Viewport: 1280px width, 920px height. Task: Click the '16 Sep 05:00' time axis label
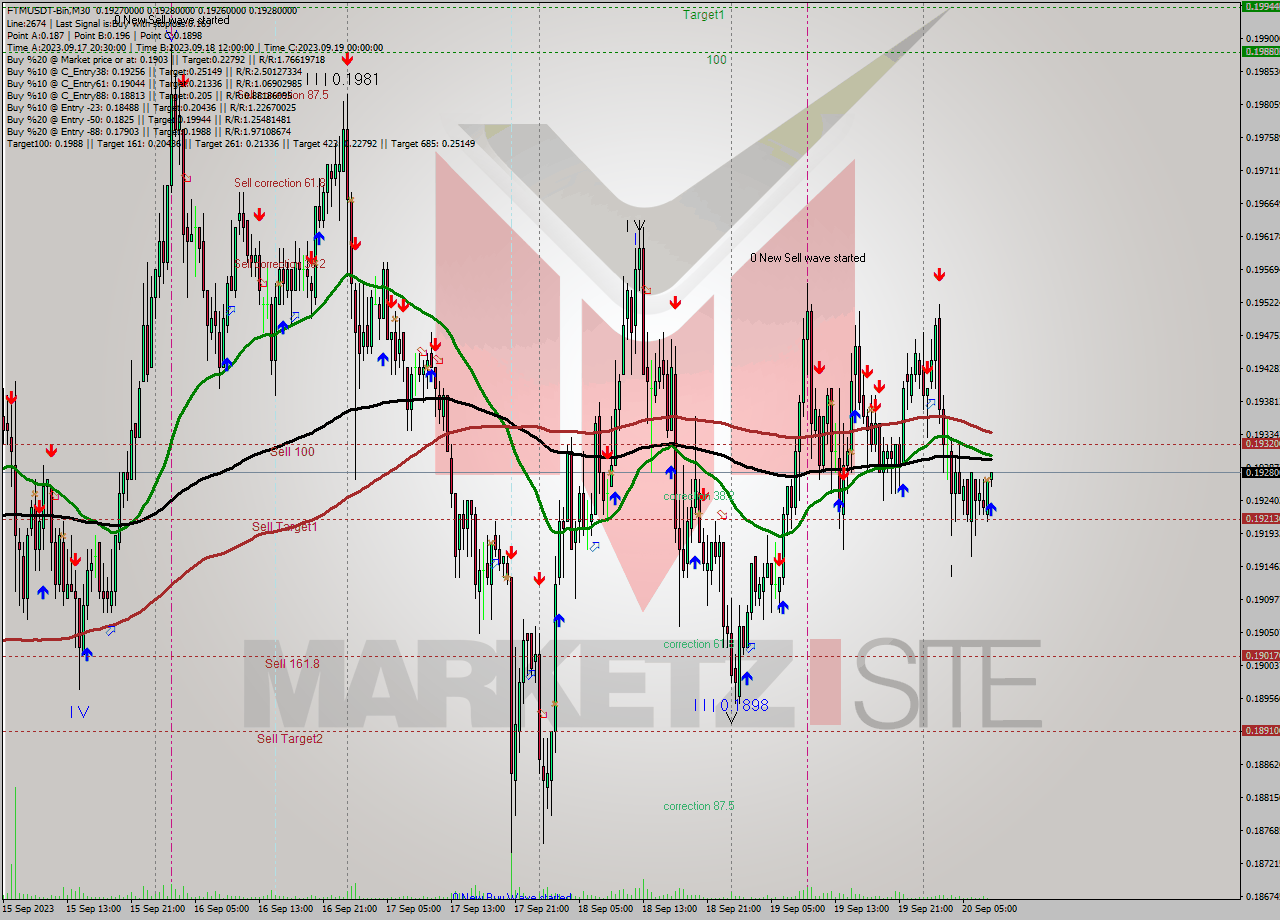221,909
